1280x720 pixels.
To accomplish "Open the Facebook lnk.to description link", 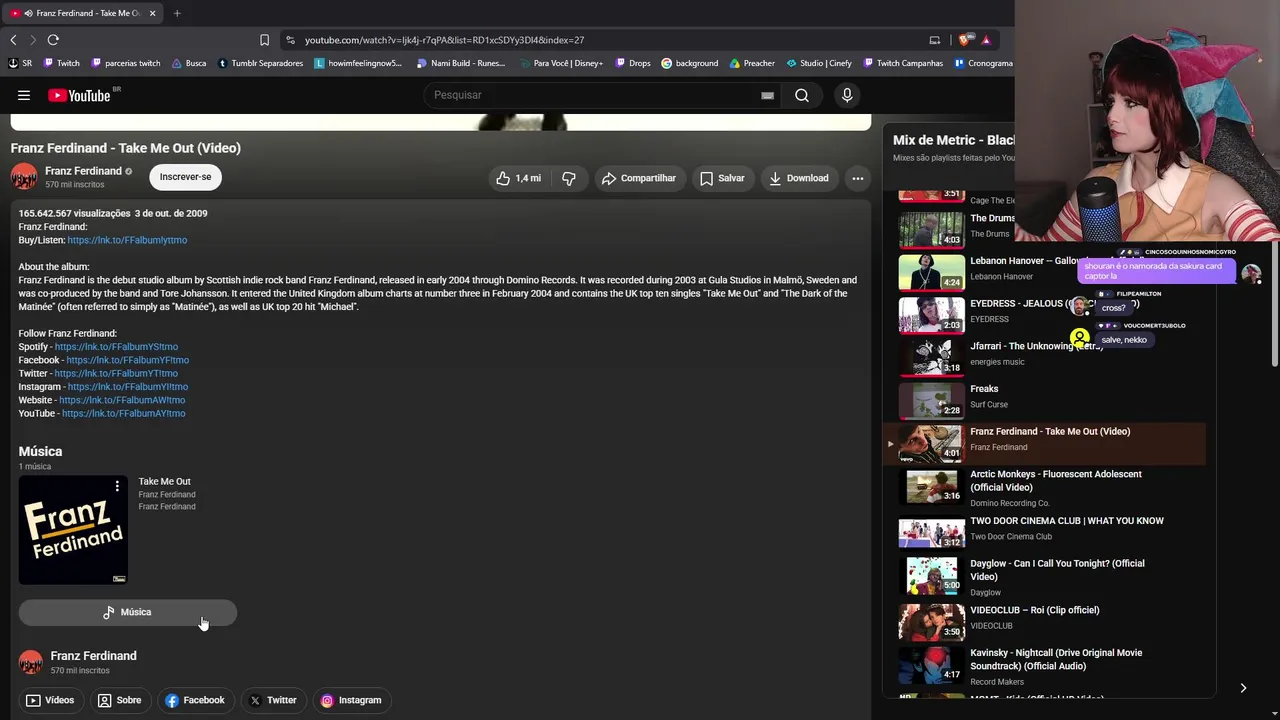I will tap(127, 360).
